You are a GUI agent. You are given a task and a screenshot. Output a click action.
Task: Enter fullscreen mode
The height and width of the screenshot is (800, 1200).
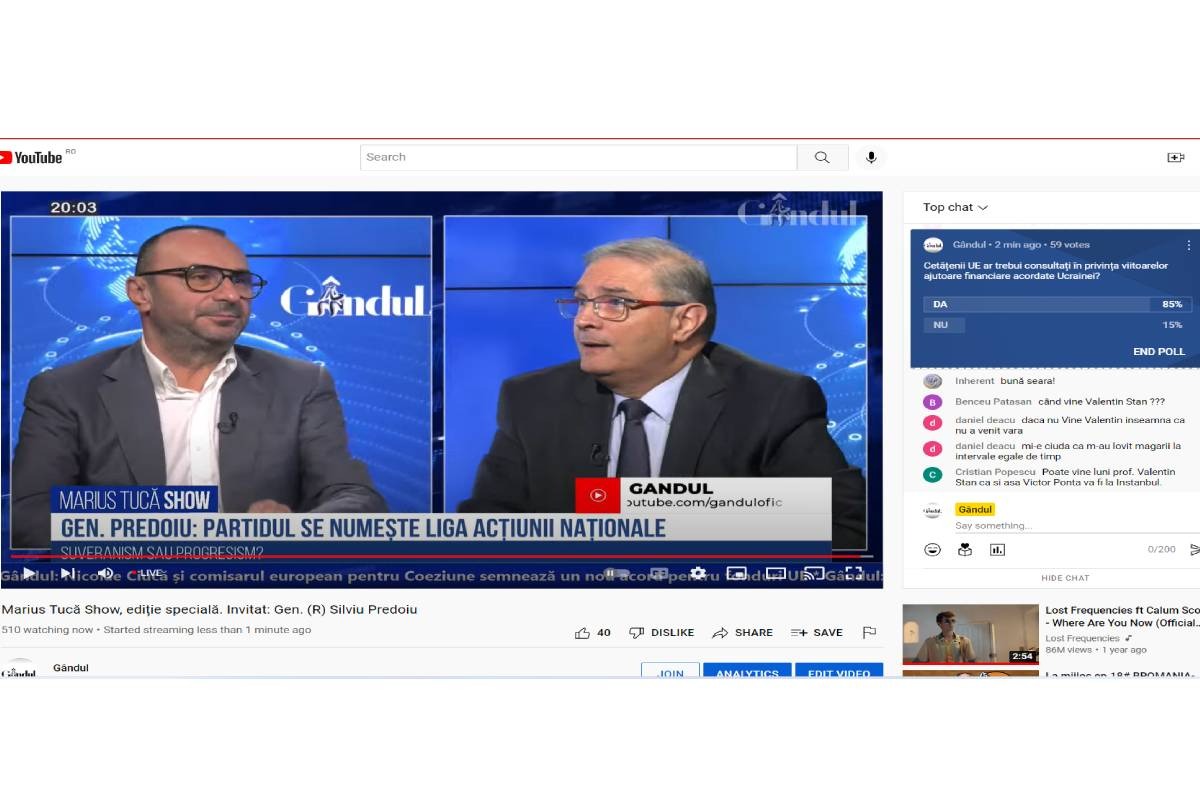click(853, 573)
